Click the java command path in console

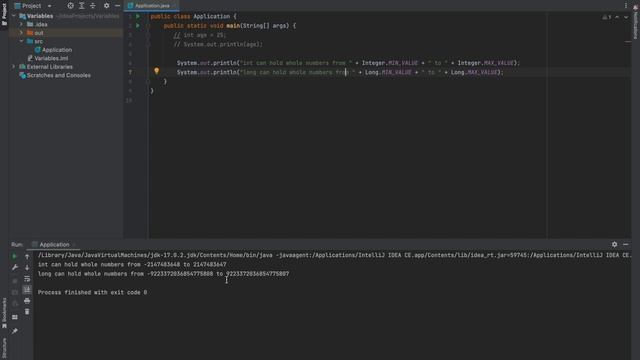[155, 255]
